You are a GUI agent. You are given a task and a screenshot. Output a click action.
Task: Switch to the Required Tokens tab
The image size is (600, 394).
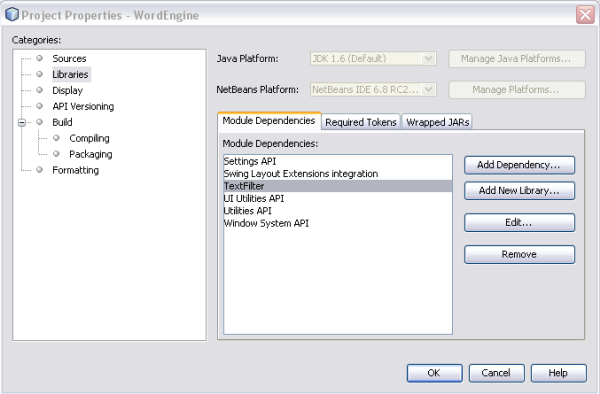coord(361,122)
